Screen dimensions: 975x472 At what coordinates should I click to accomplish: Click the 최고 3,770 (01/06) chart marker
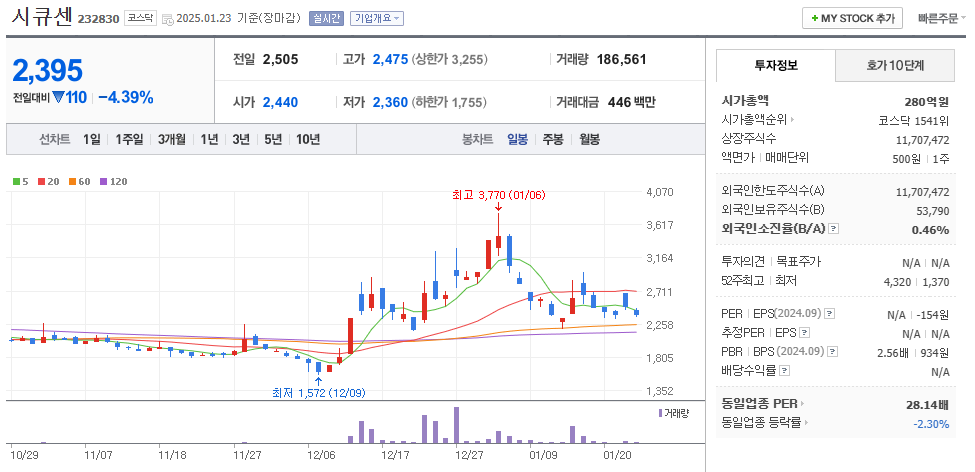499,195
